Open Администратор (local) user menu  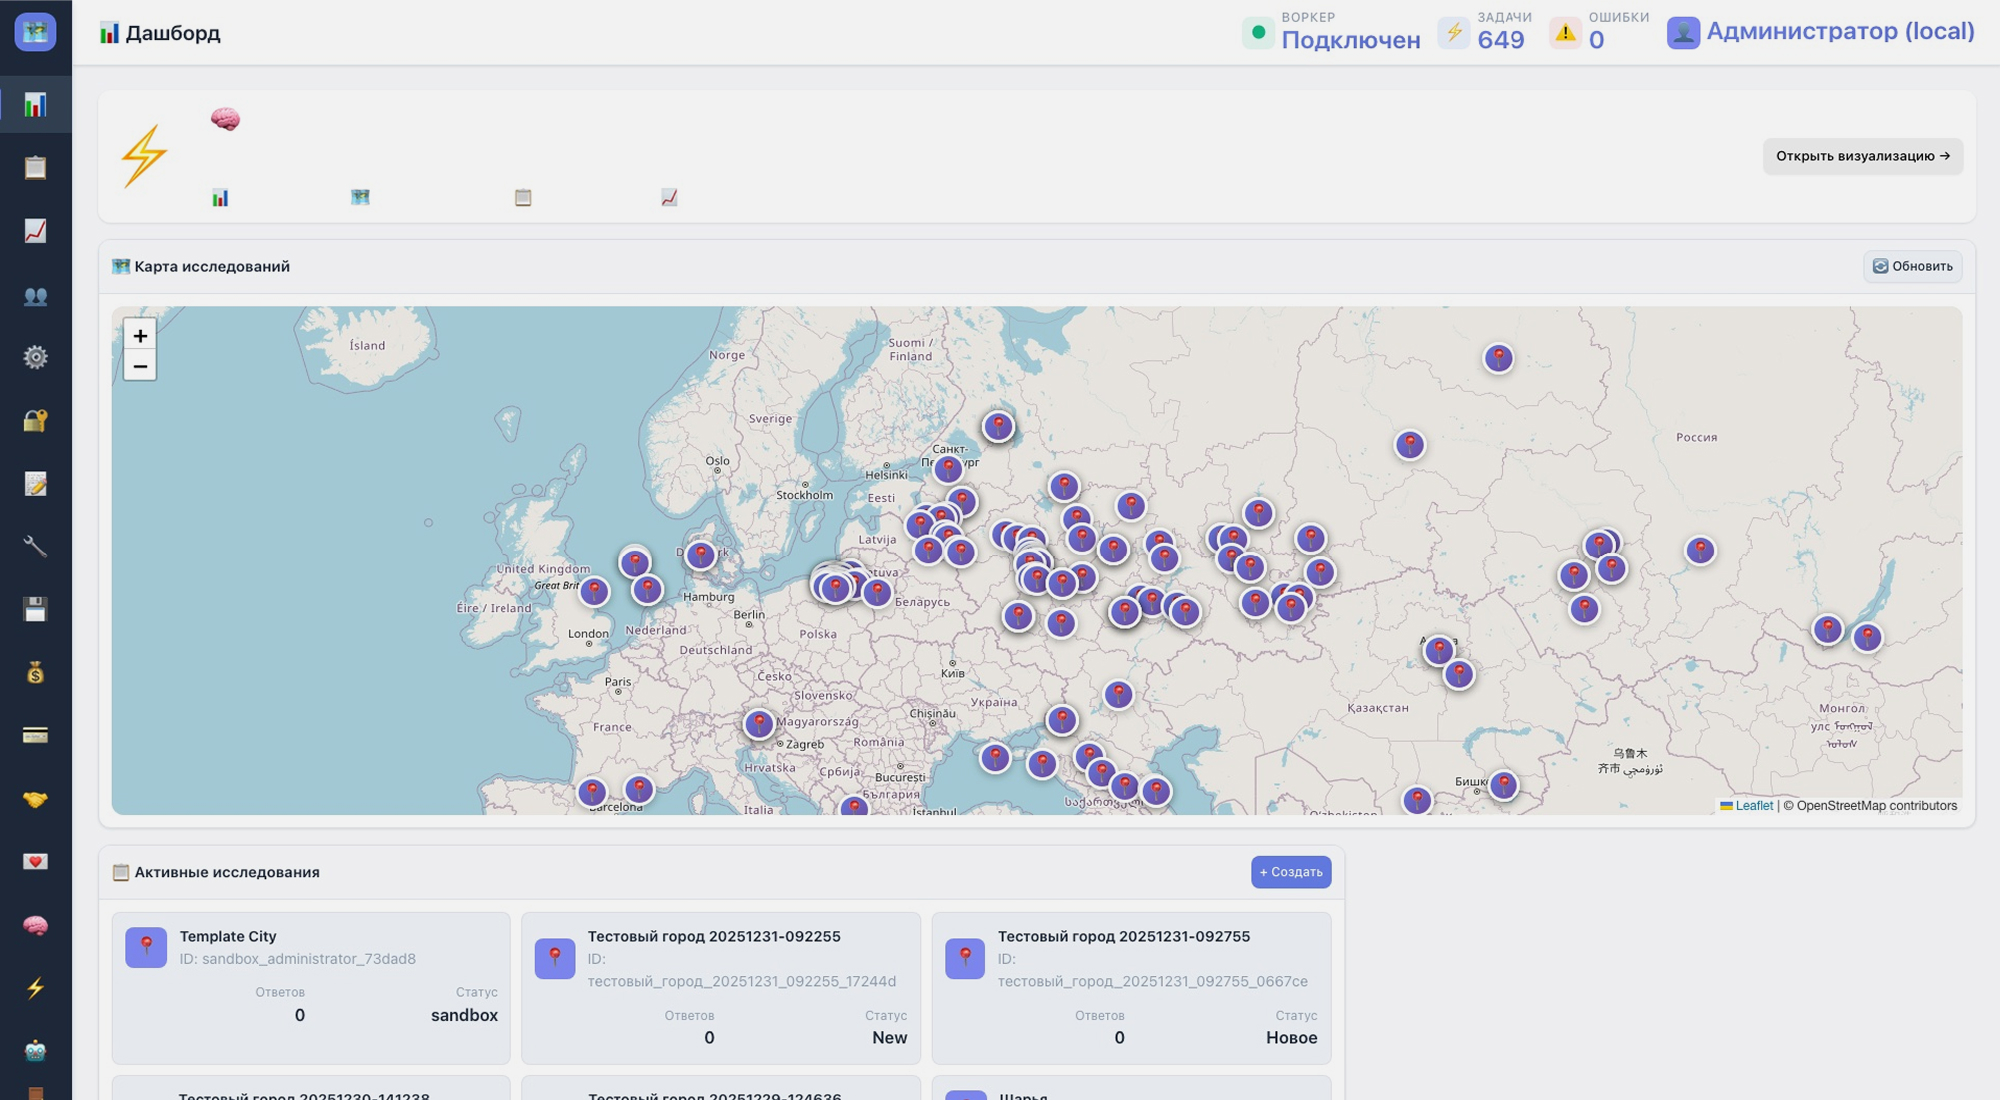tap(1821, 32)
